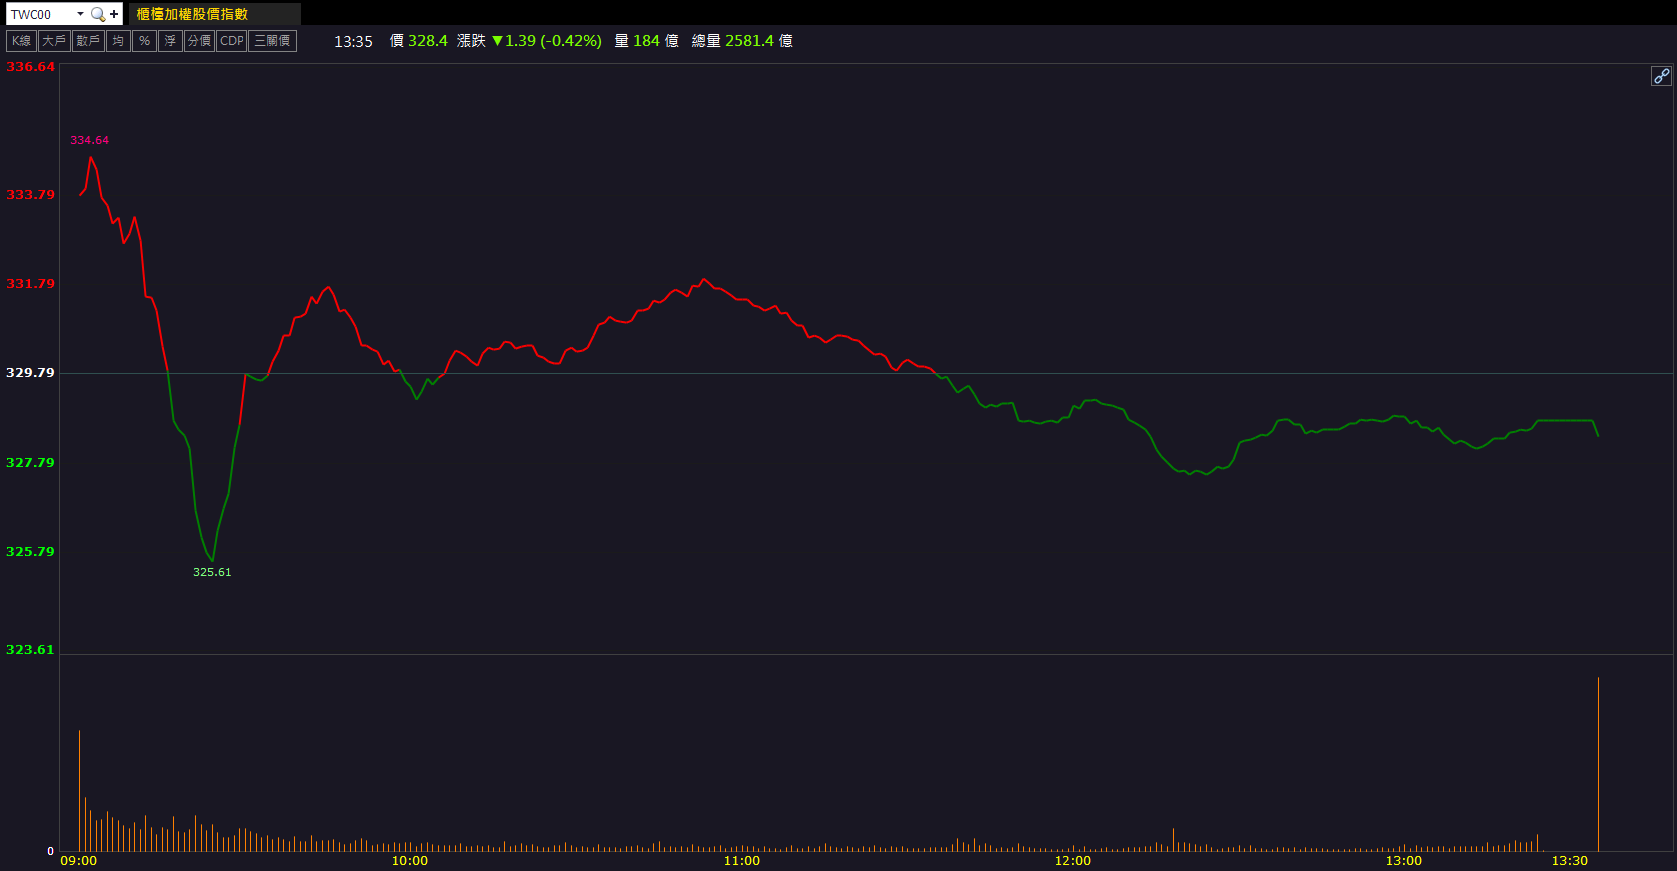Click the CDP toolbar button

(x=232, y=41)
